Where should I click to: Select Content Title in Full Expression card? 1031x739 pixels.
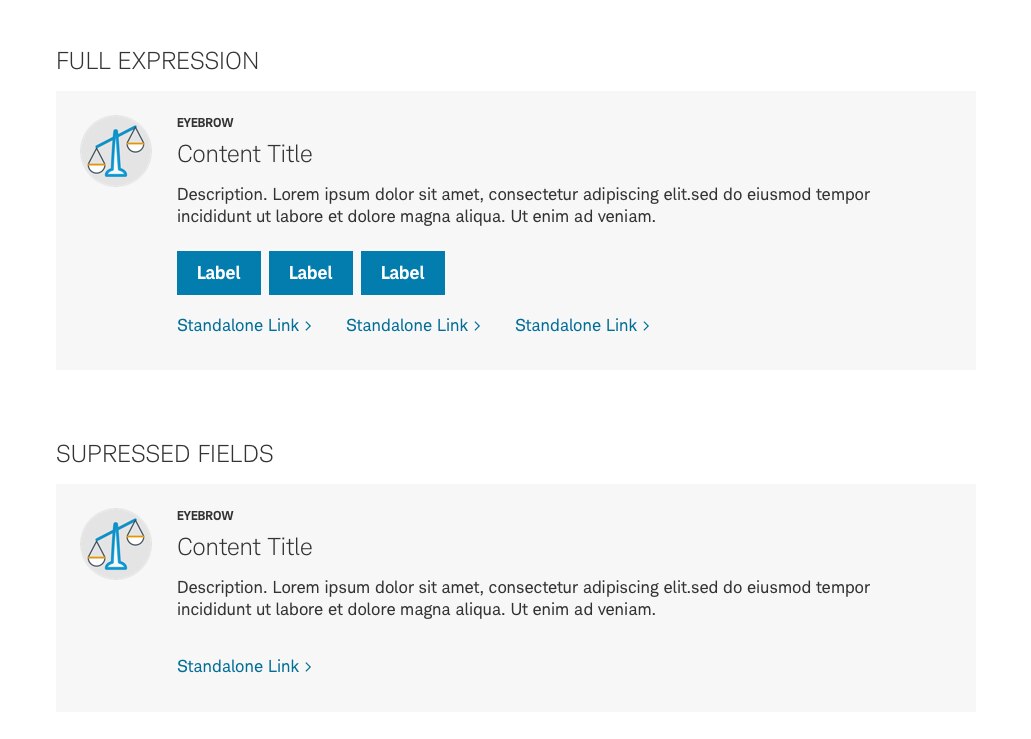[x=245, y=154]
